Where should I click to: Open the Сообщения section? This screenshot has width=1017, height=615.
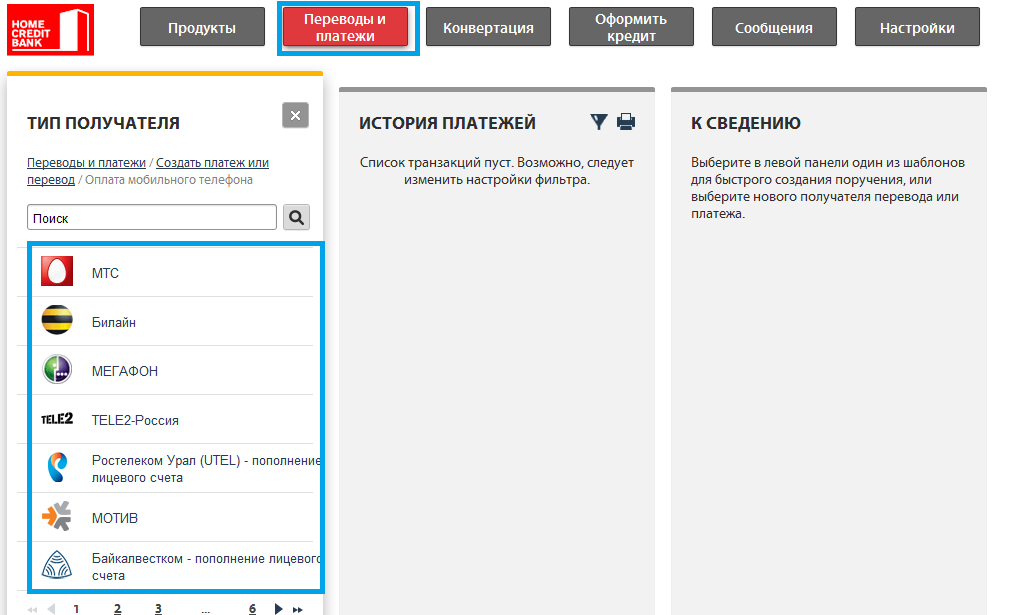click(774, 27)
